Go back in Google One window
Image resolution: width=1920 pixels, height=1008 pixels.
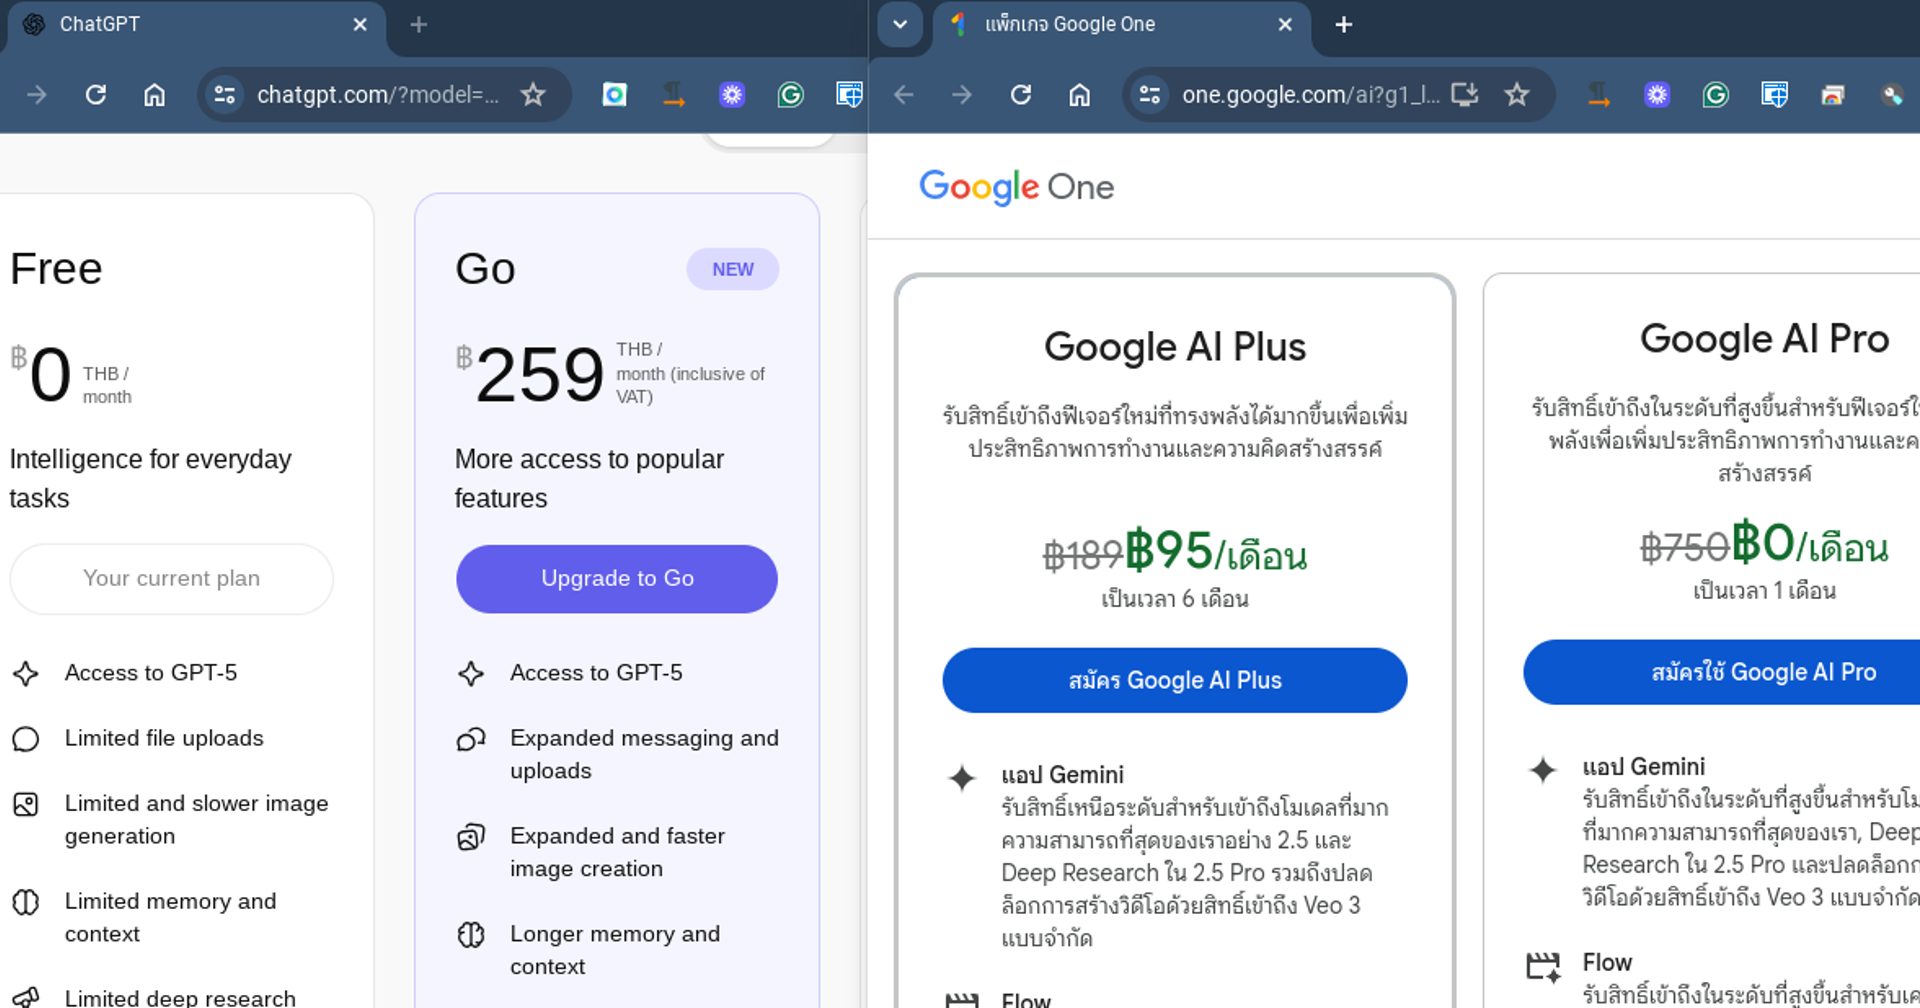coord(904,95)
